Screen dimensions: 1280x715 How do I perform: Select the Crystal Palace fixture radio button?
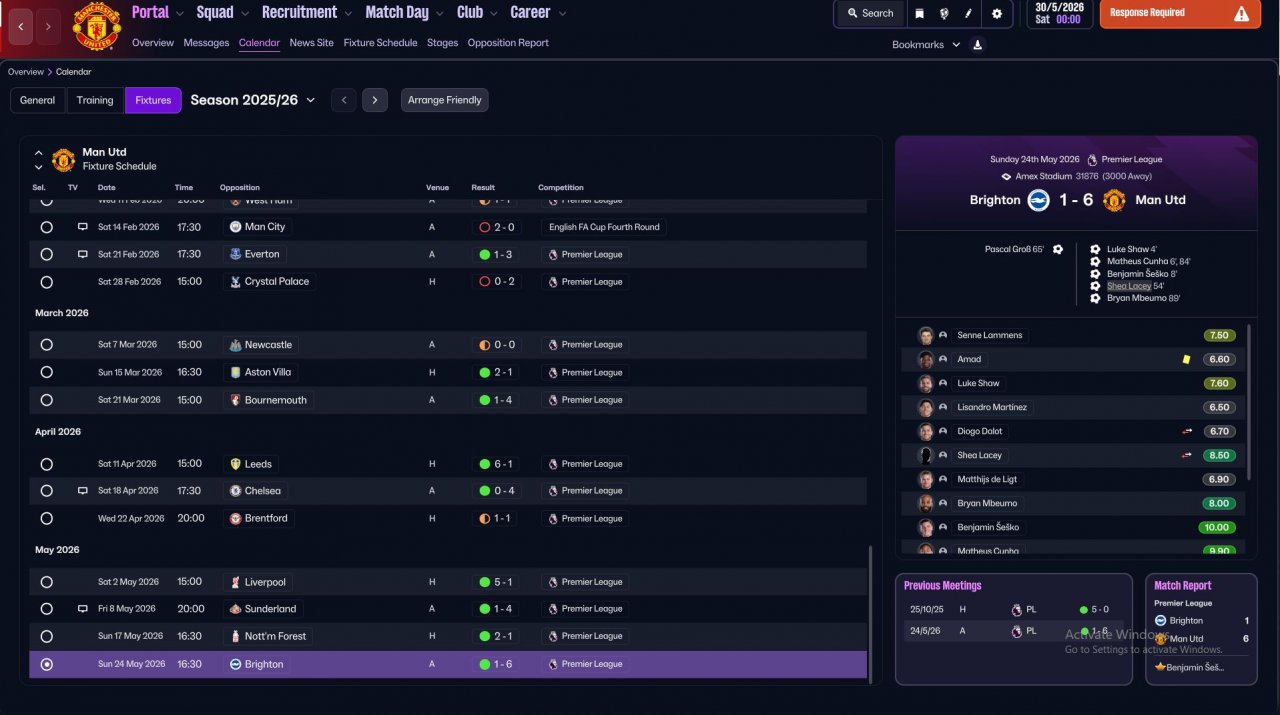46,282
